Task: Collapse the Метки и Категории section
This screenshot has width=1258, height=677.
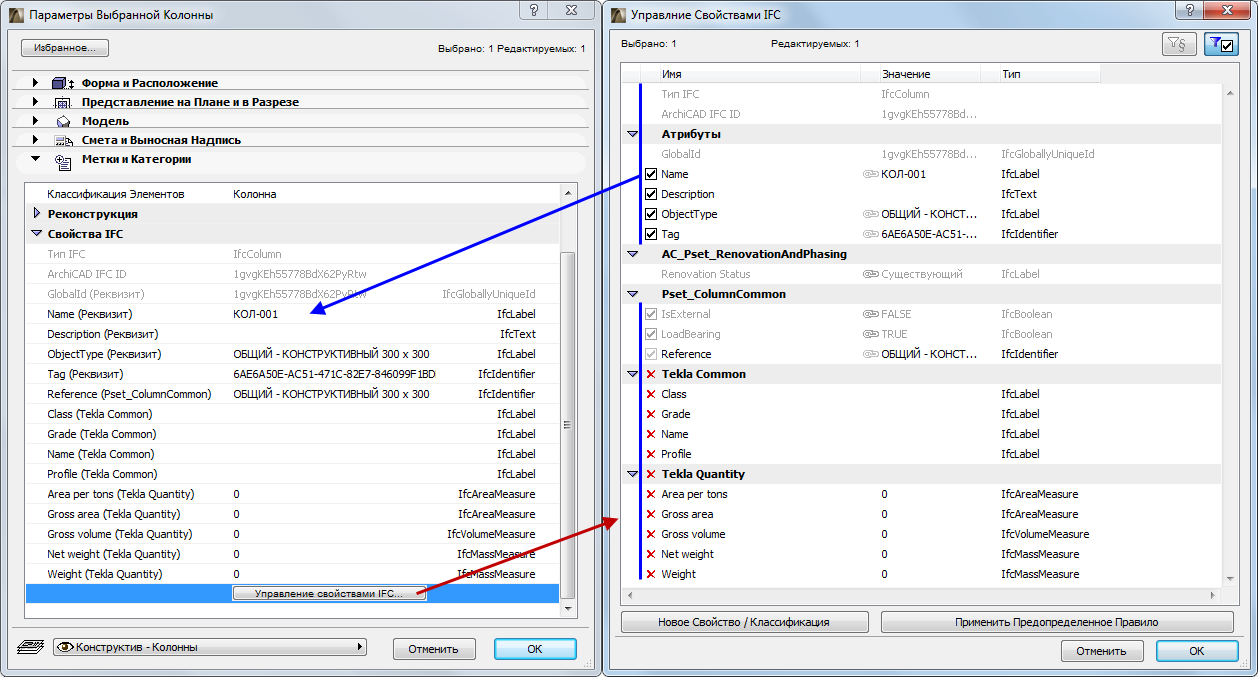Action: [35, 158]
